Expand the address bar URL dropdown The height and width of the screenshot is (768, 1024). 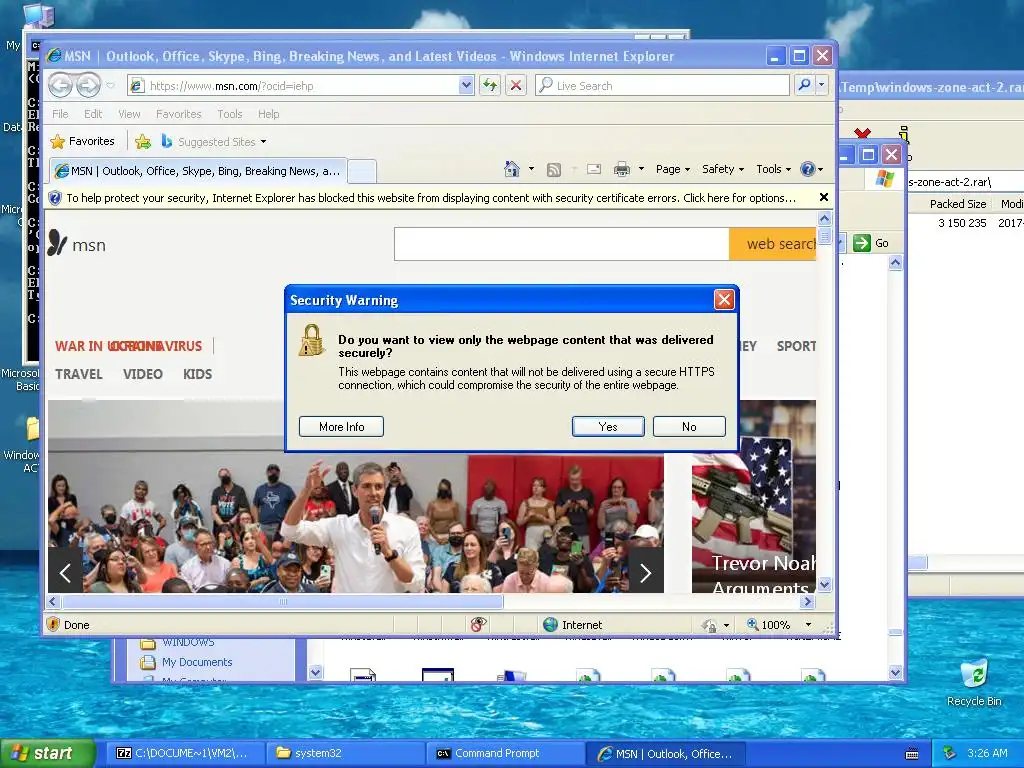pos(466,85)
